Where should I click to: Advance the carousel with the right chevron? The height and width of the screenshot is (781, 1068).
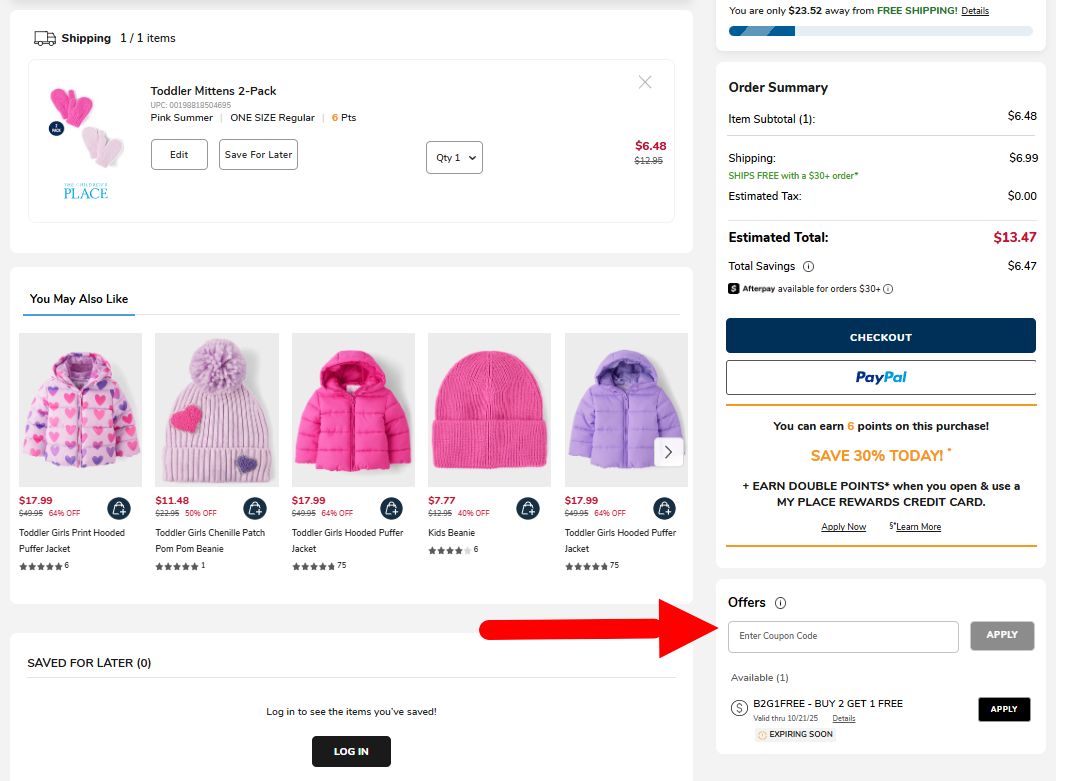tap(668, 452)
